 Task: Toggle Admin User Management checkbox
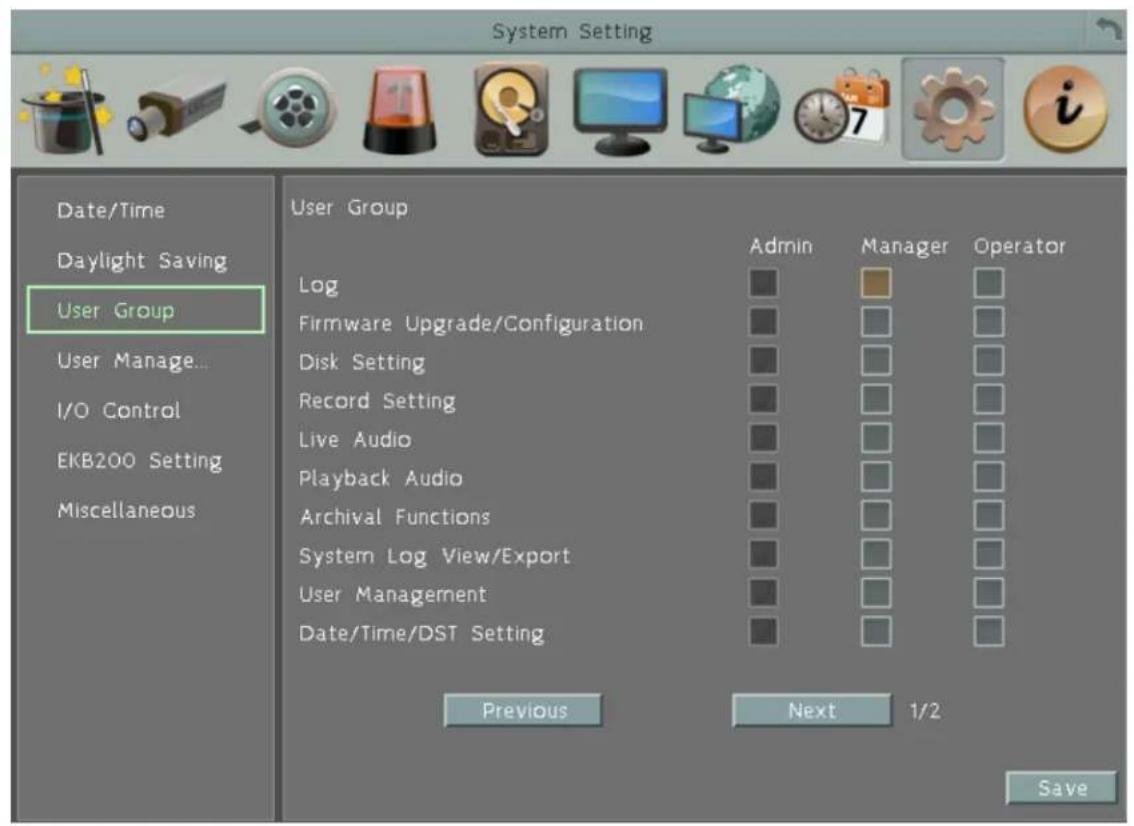[x=764, y=593]
